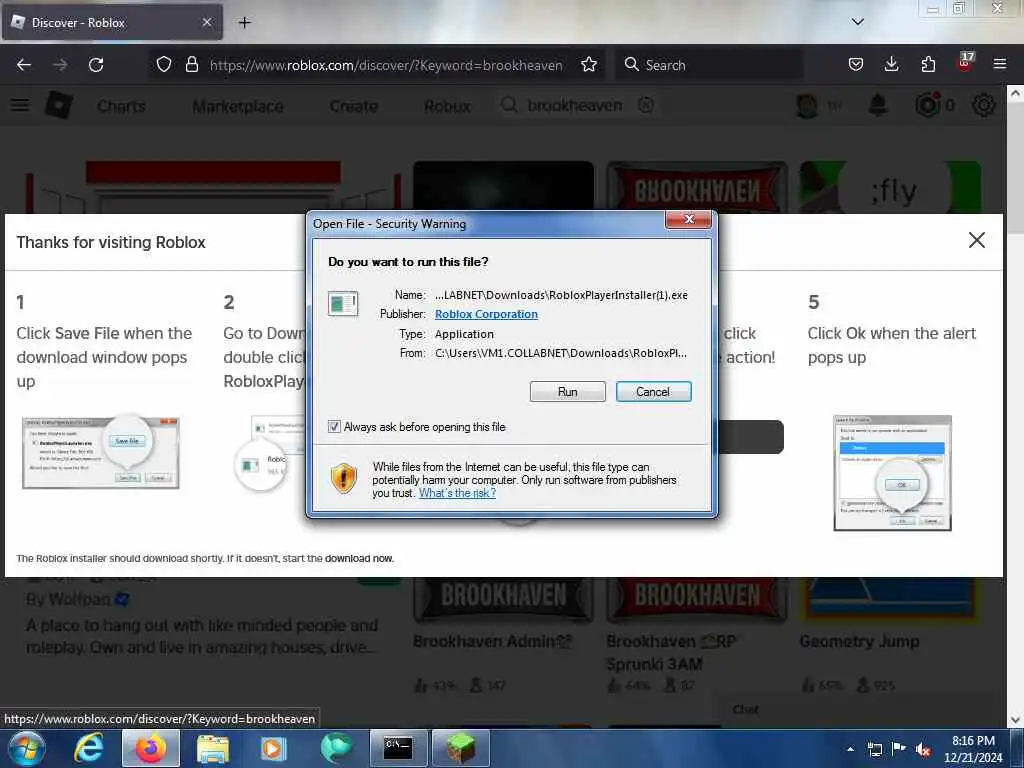Open the Charts menu item
1024x768 pixels.
(121, 106)
